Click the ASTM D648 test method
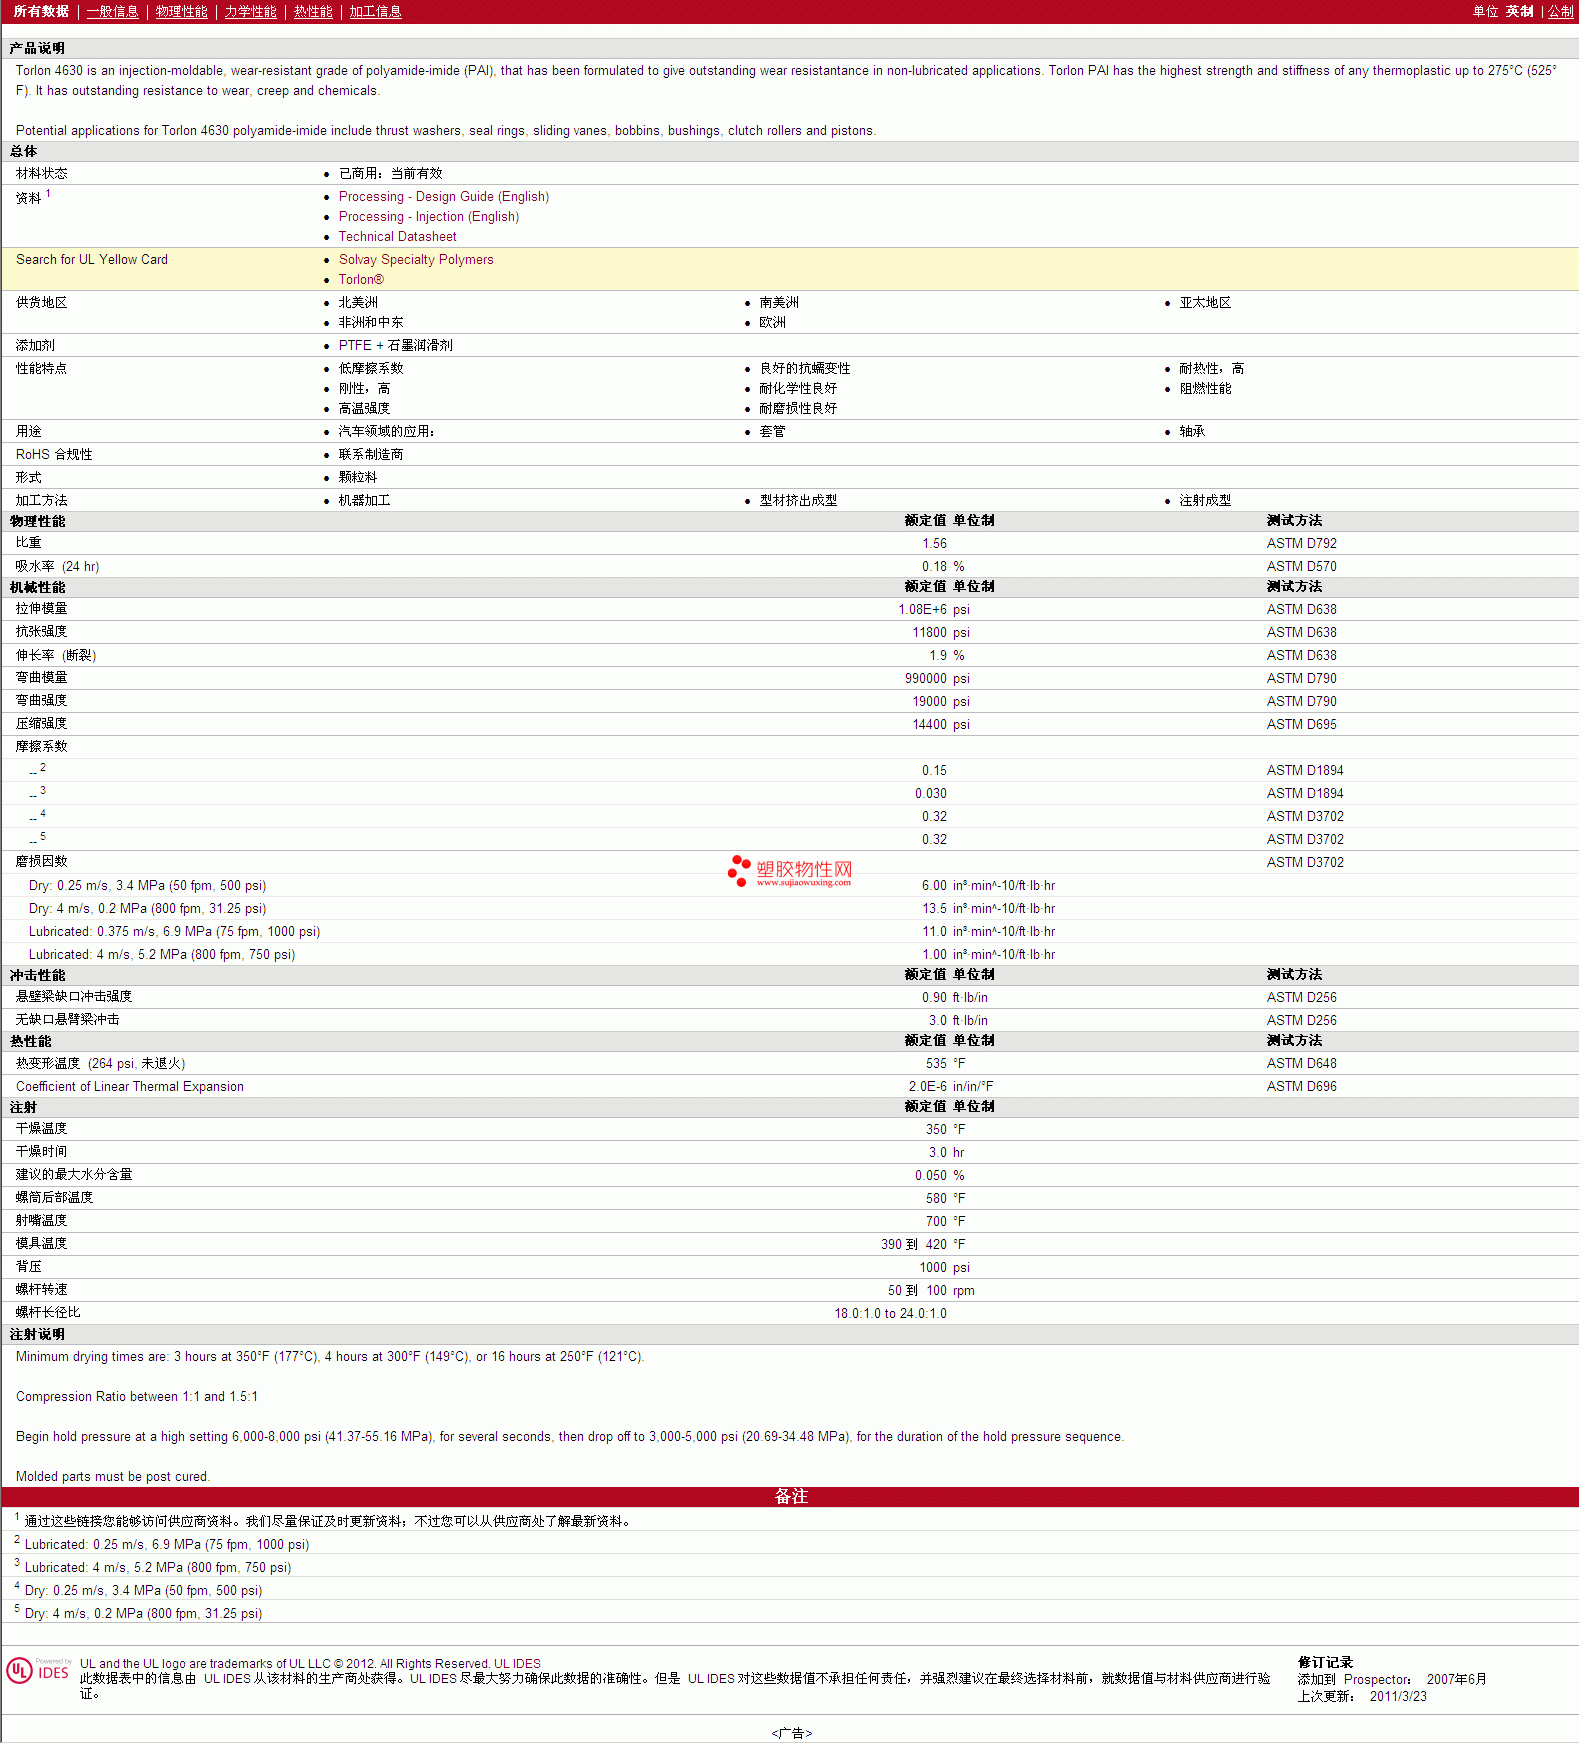This screenshot has width=1579, height=1743. tap(1302, 1064)
